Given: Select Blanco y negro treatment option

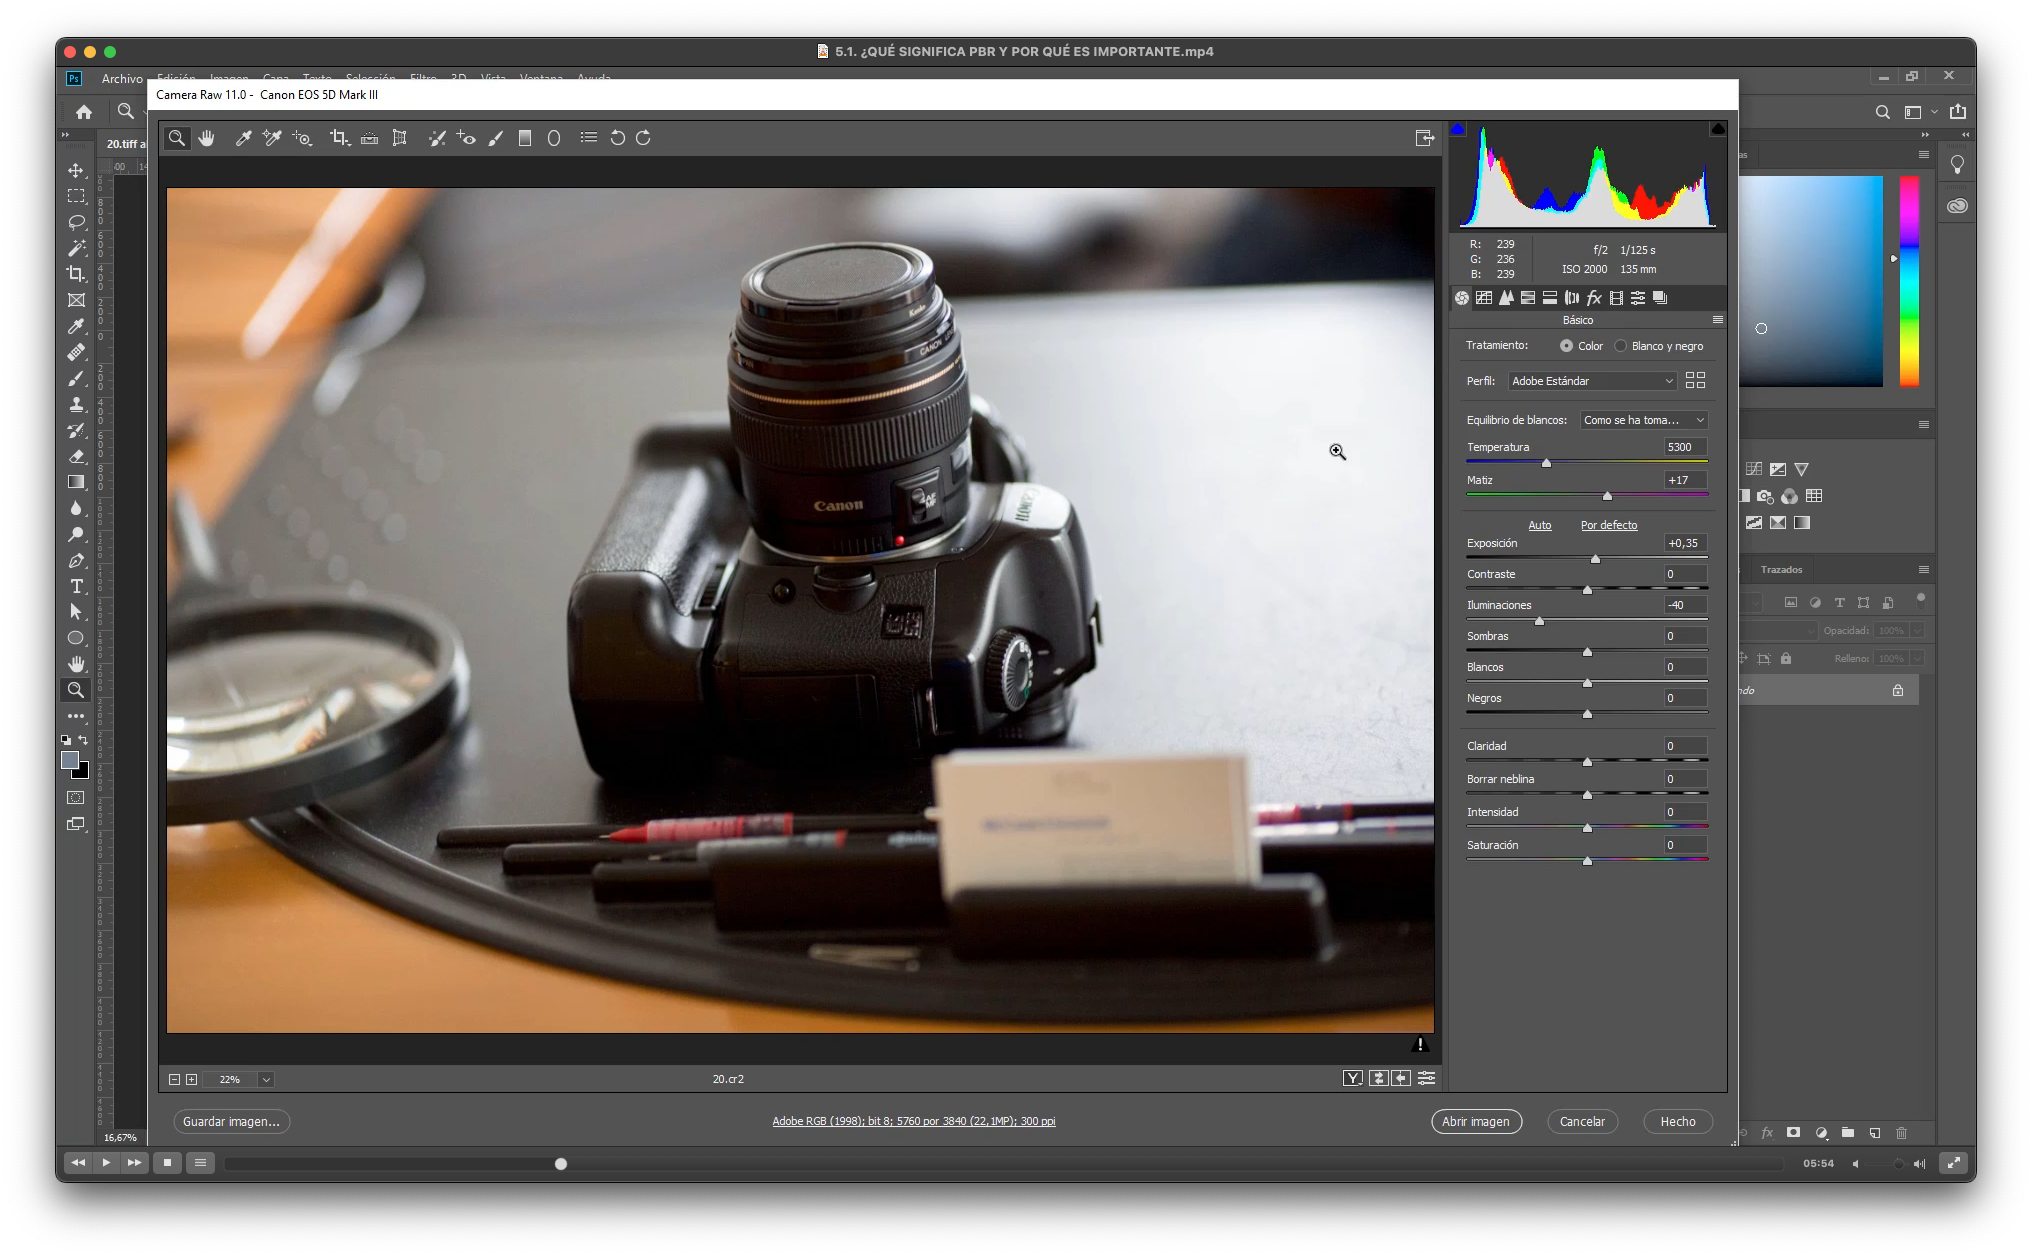Looking at the screenshot, I should tap(1620, 346).
